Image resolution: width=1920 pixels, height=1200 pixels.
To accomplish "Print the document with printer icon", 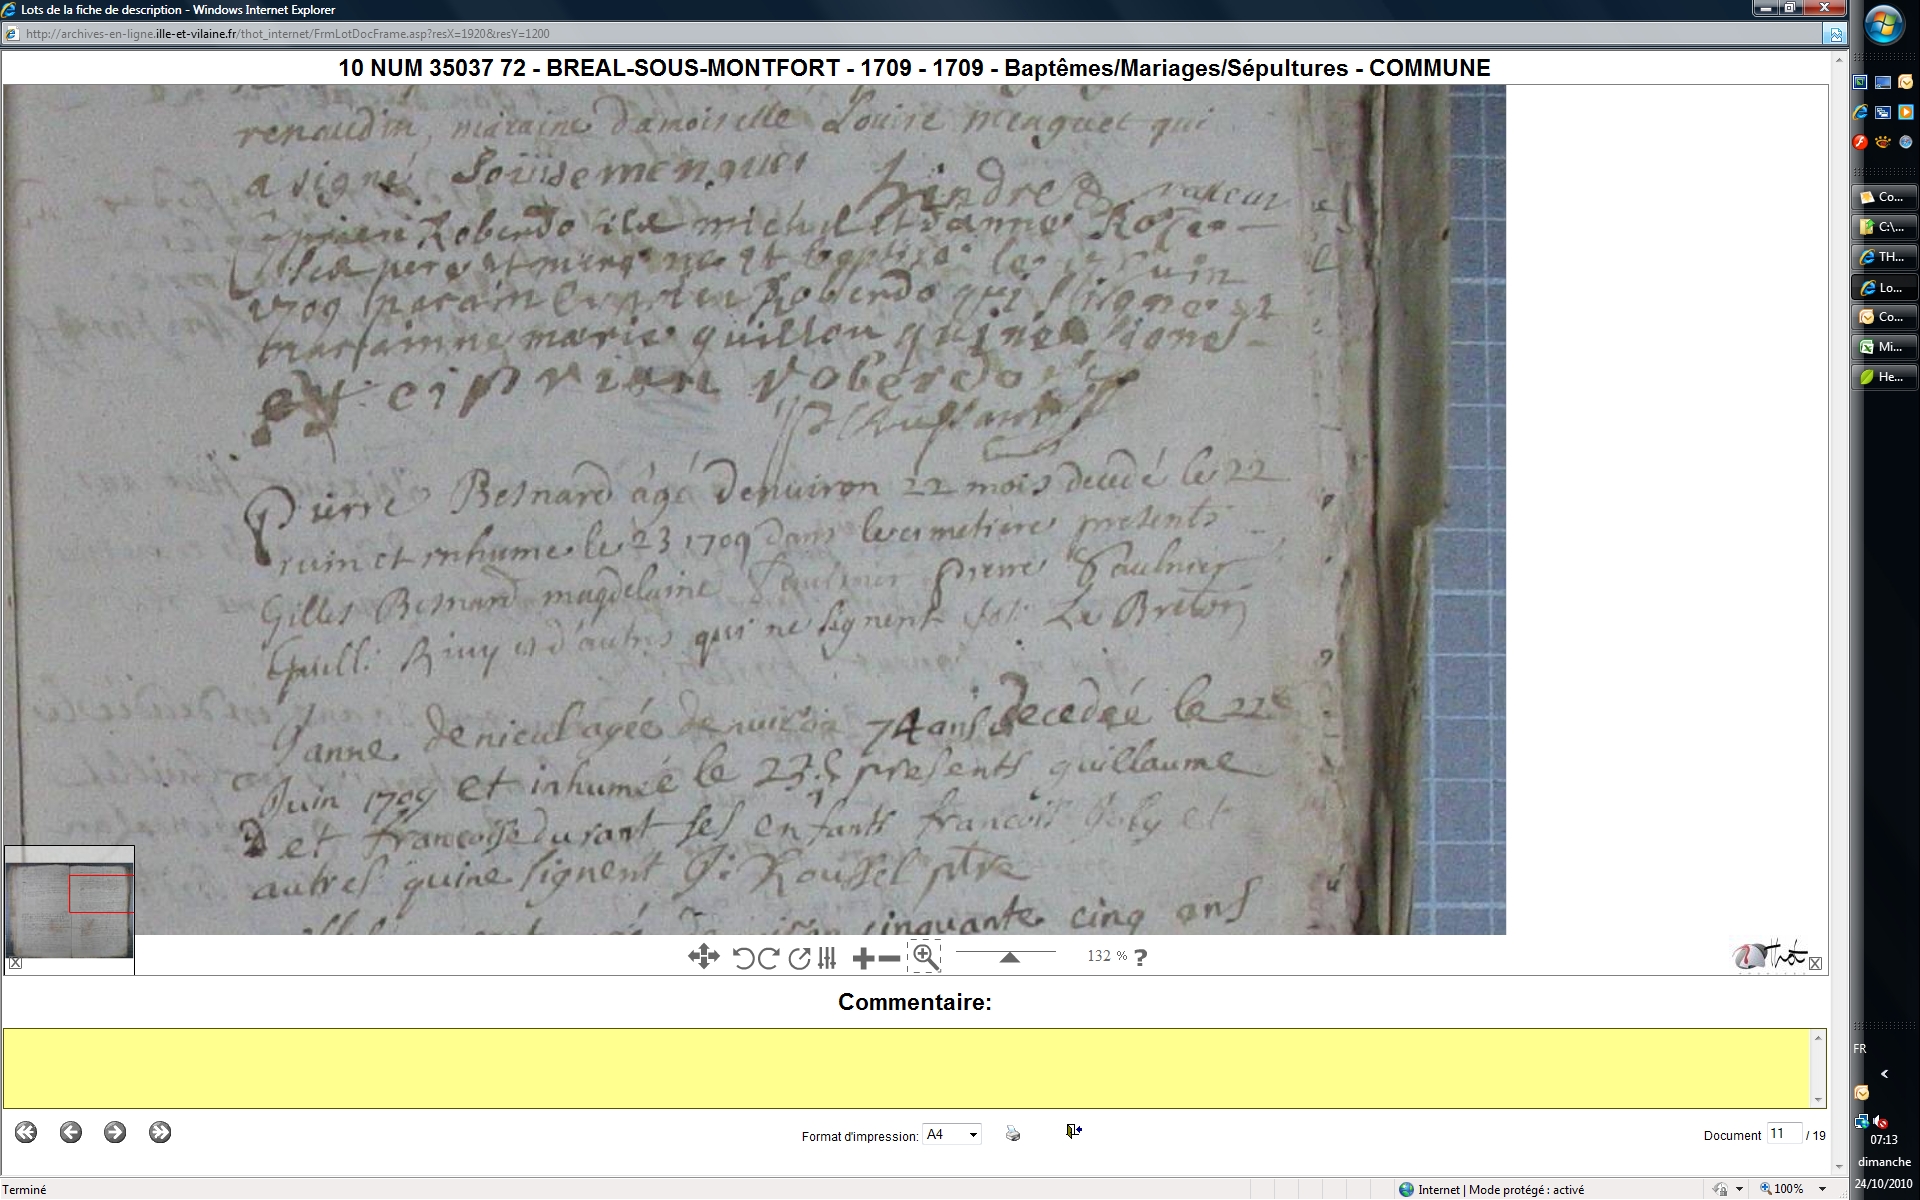I will [x=1013, y=1134].
